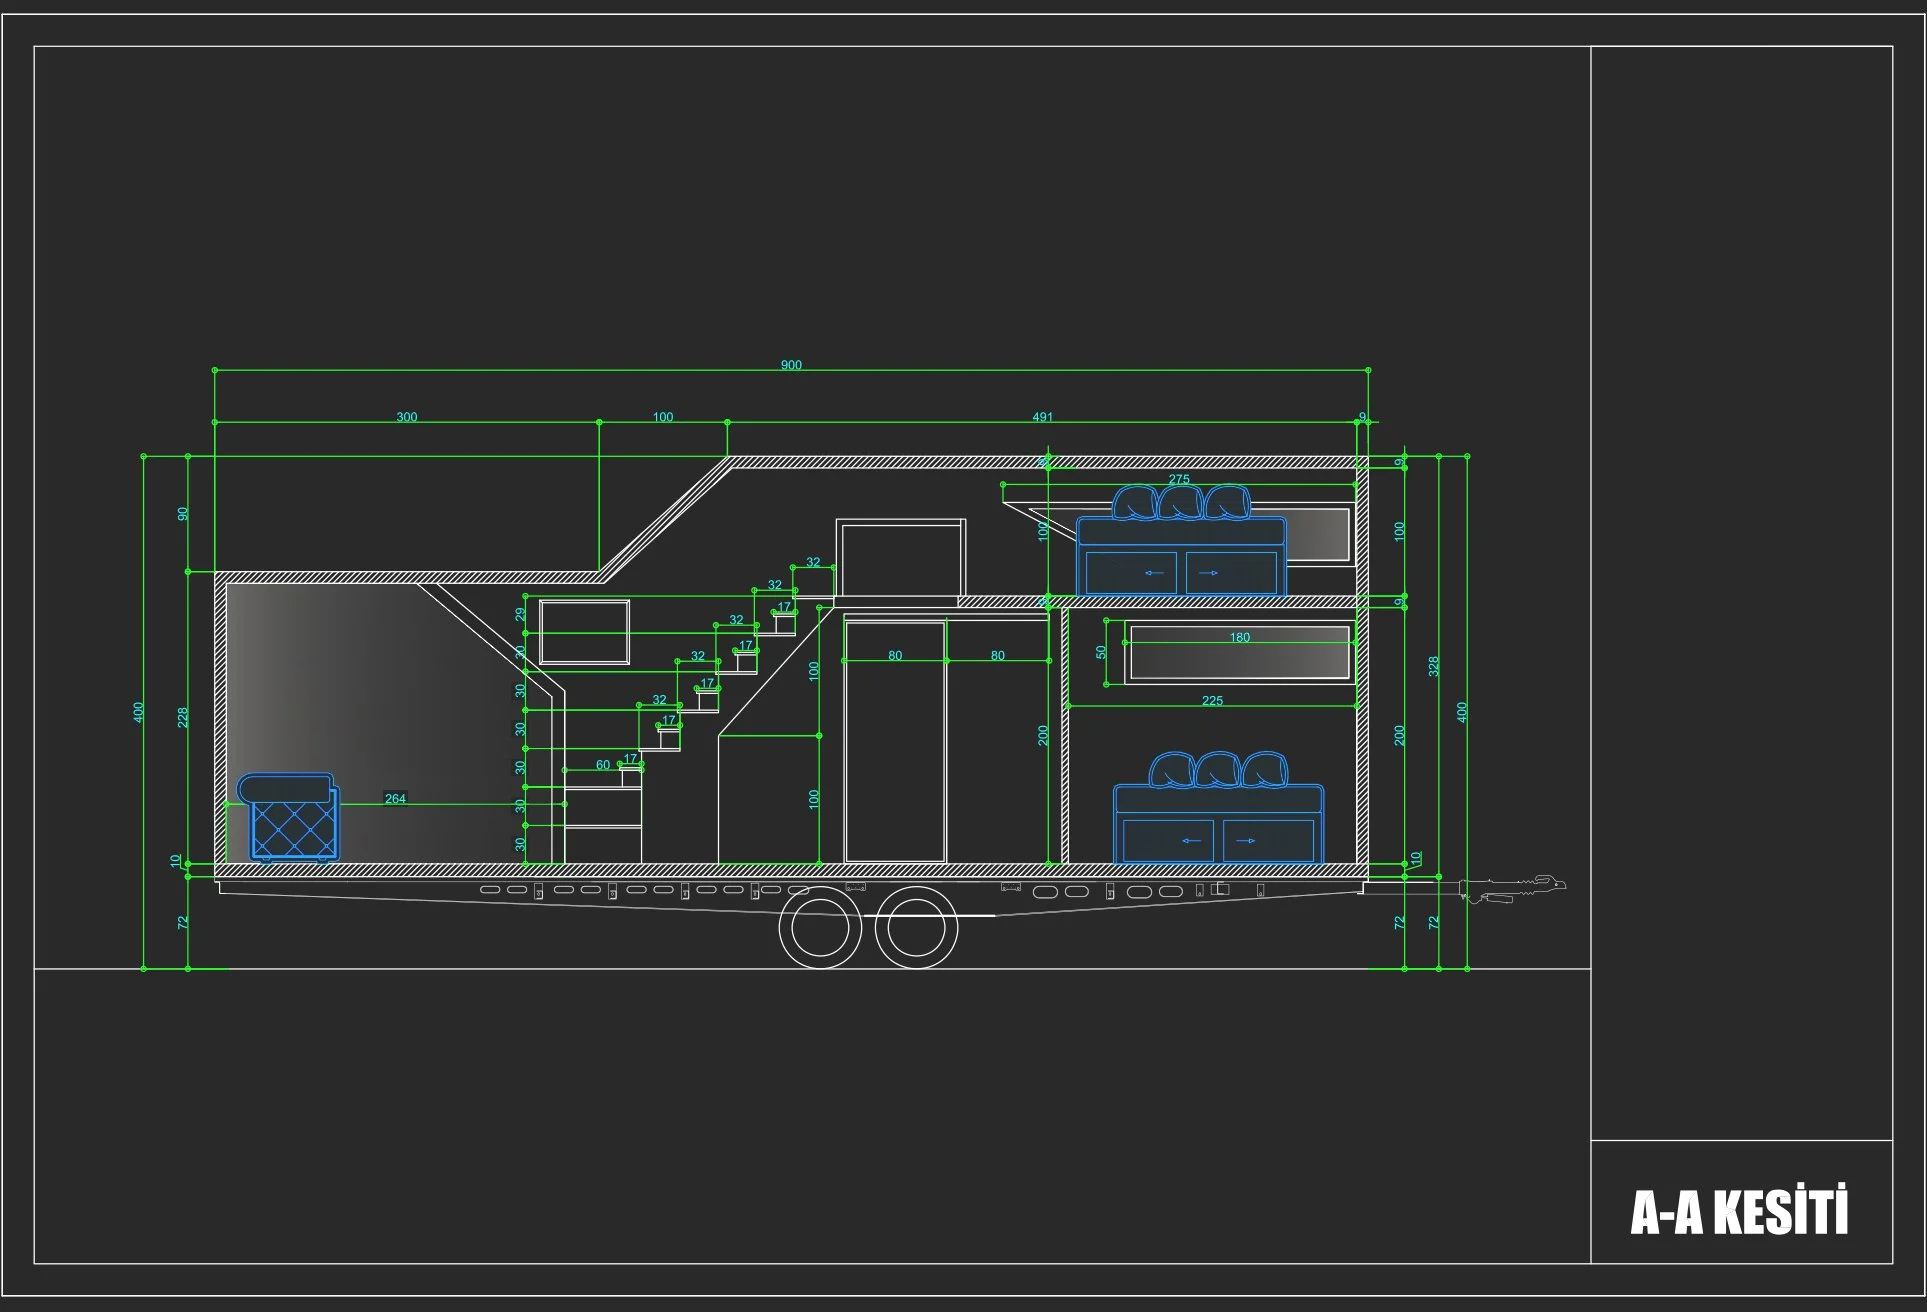Click the 50 window height dimension
Image resolution: width=1927 pixels, height=1312 pixels.
click(x=1102, y=652)
